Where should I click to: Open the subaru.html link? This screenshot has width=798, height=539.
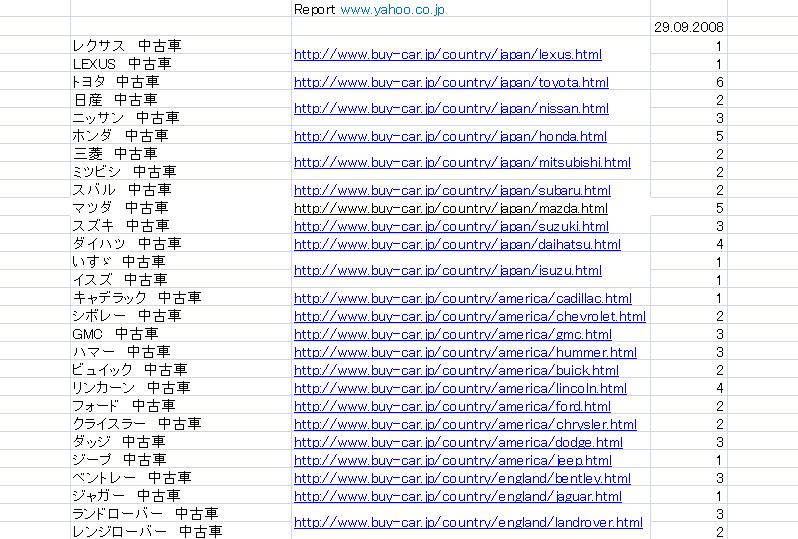[452, 190]
